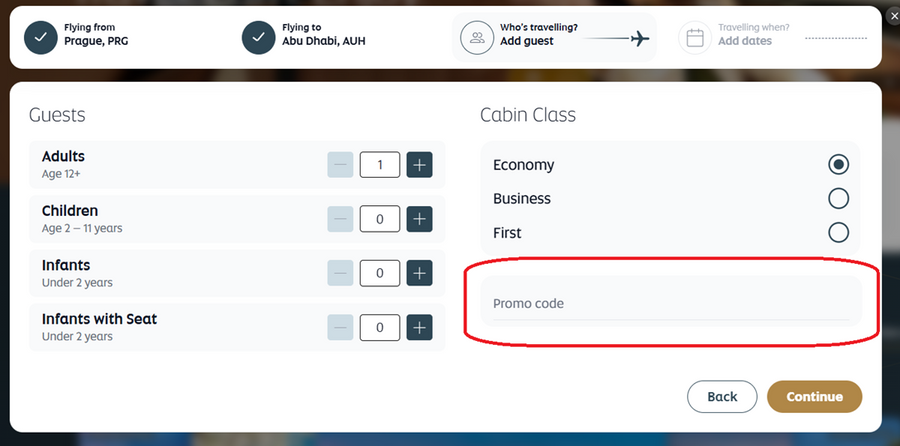Increase the Infants with Seat count
Image resolution: width=900 pixels, height=446 pixels.
pos(419,326)
